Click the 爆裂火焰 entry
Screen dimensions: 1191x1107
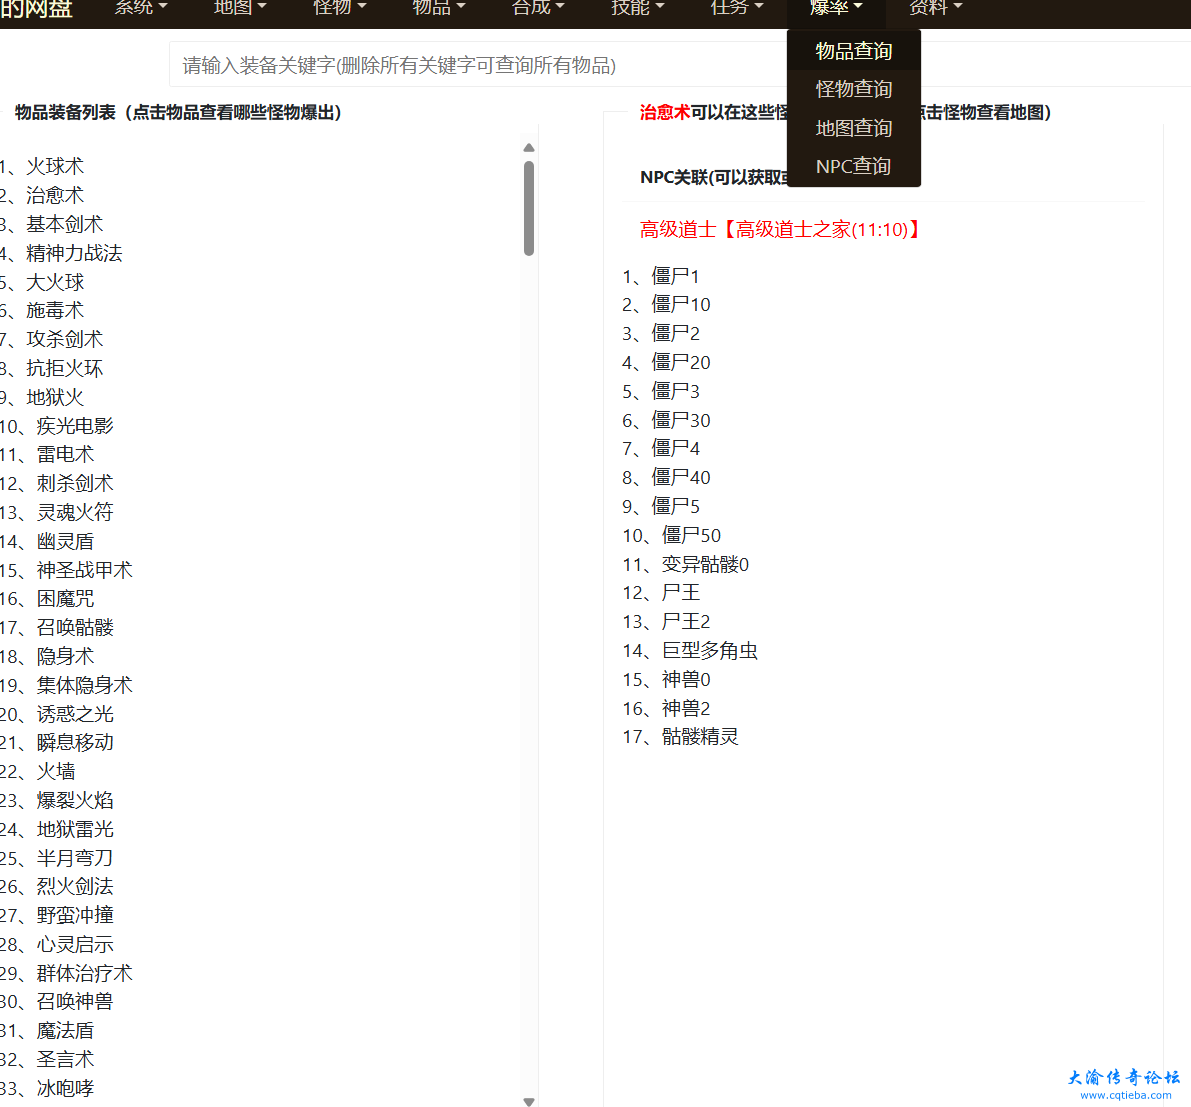(x=75, y=800)
